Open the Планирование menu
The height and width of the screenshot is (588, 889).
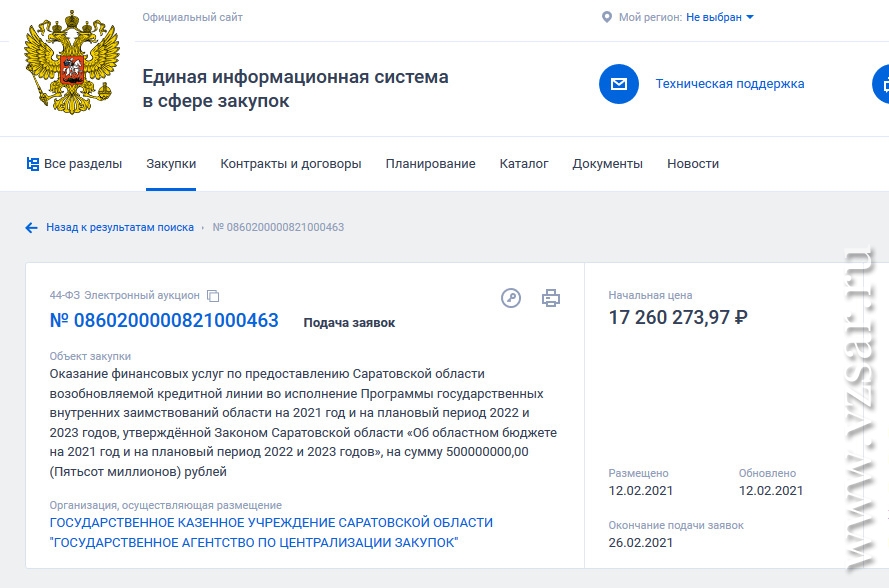(430, 164)
